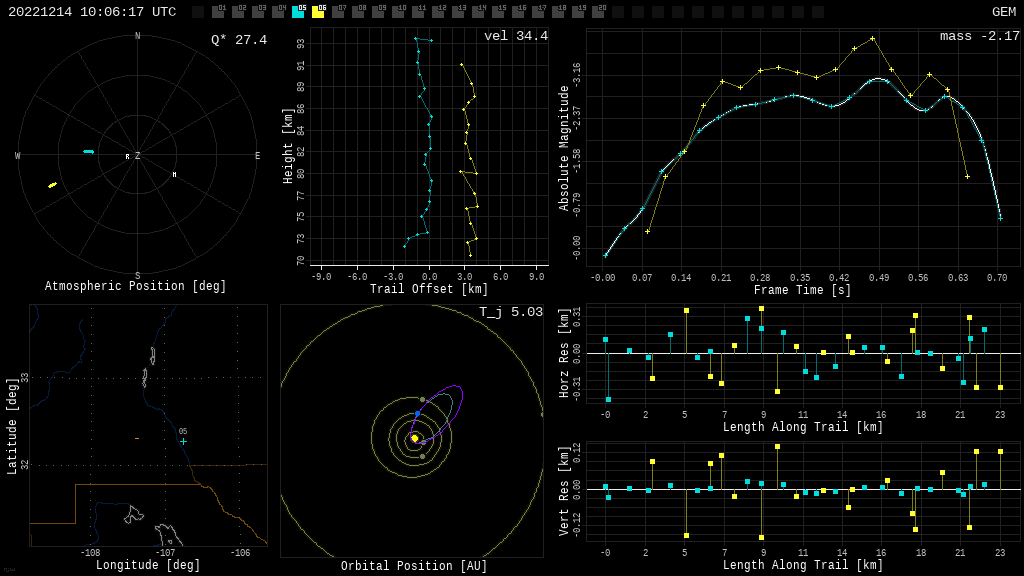
Task: Click the small orange meteor track on map
Action: click(137, 438)
